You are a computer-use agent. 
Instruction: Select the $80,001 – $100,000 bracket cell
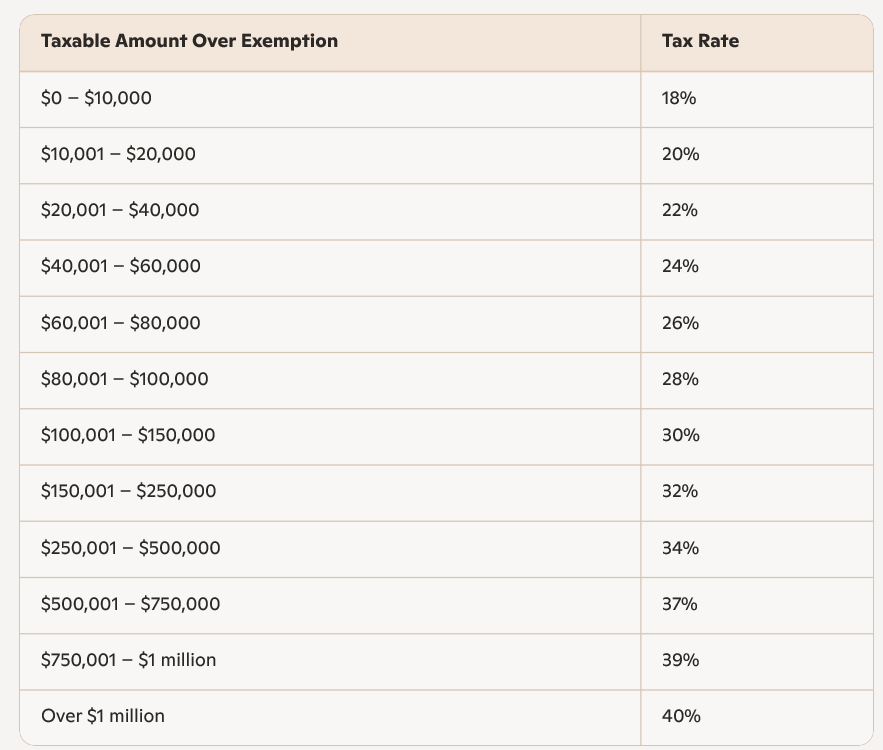point(124,379)
